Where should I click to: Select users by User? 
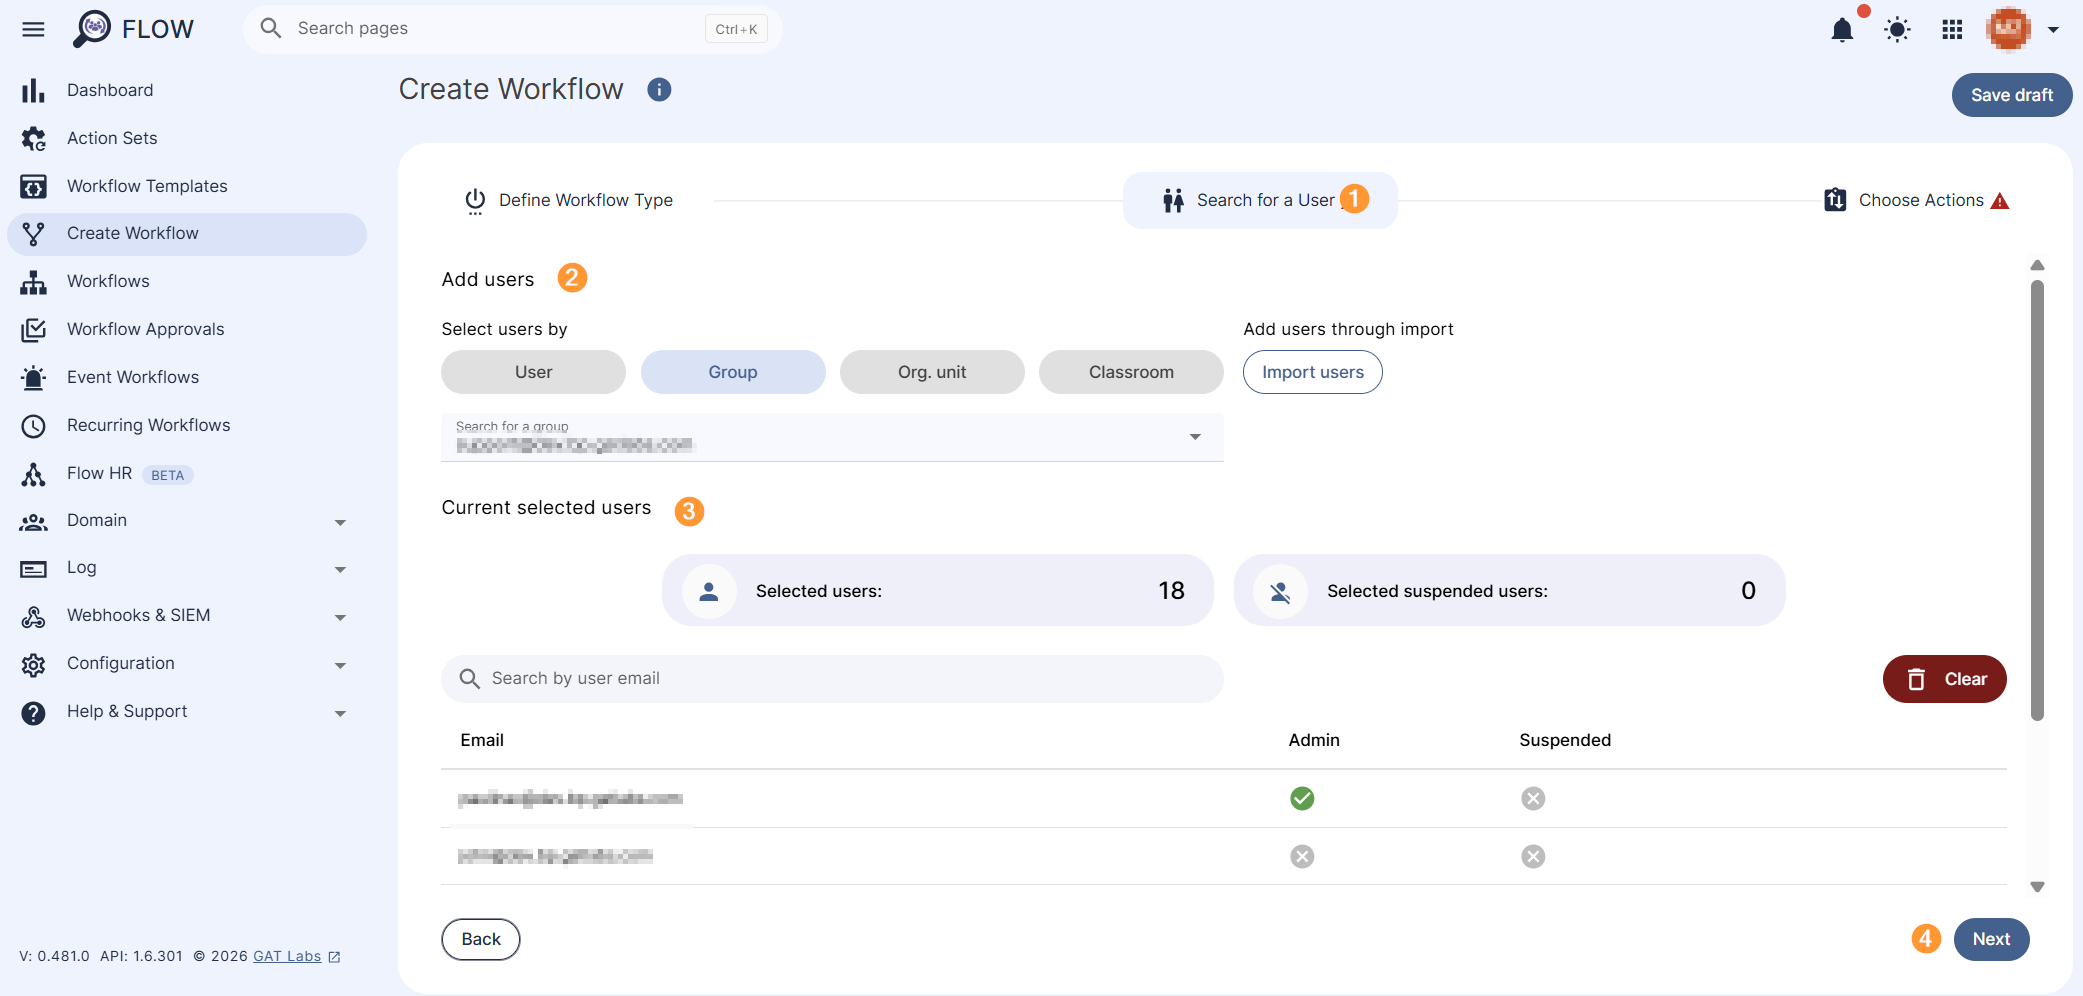[x=533, y=372]
